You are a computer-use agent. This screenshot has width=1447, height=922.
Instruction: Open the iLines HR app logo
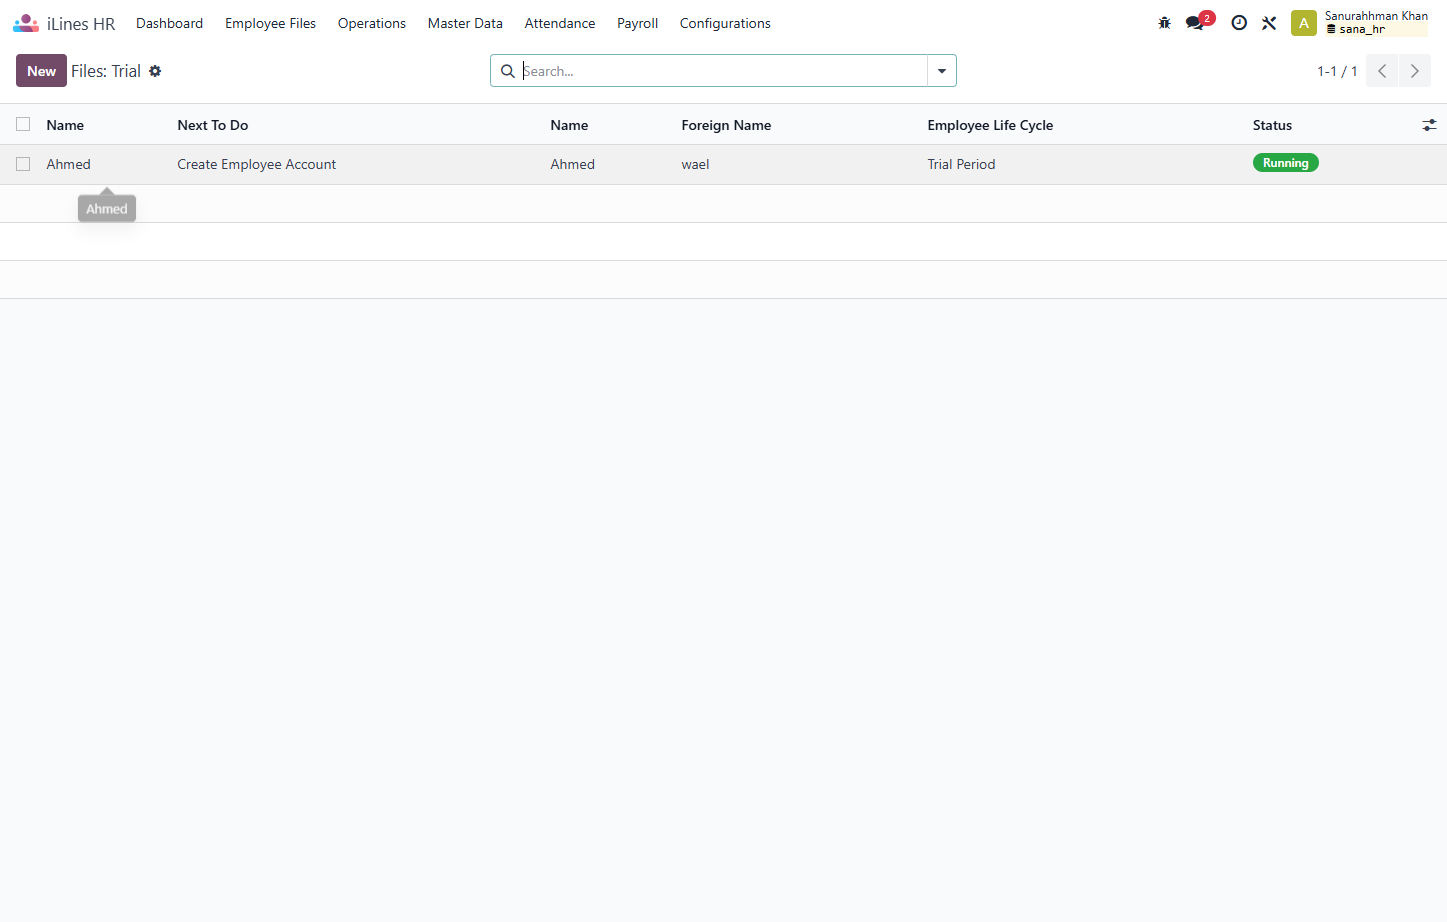point(26,23)
